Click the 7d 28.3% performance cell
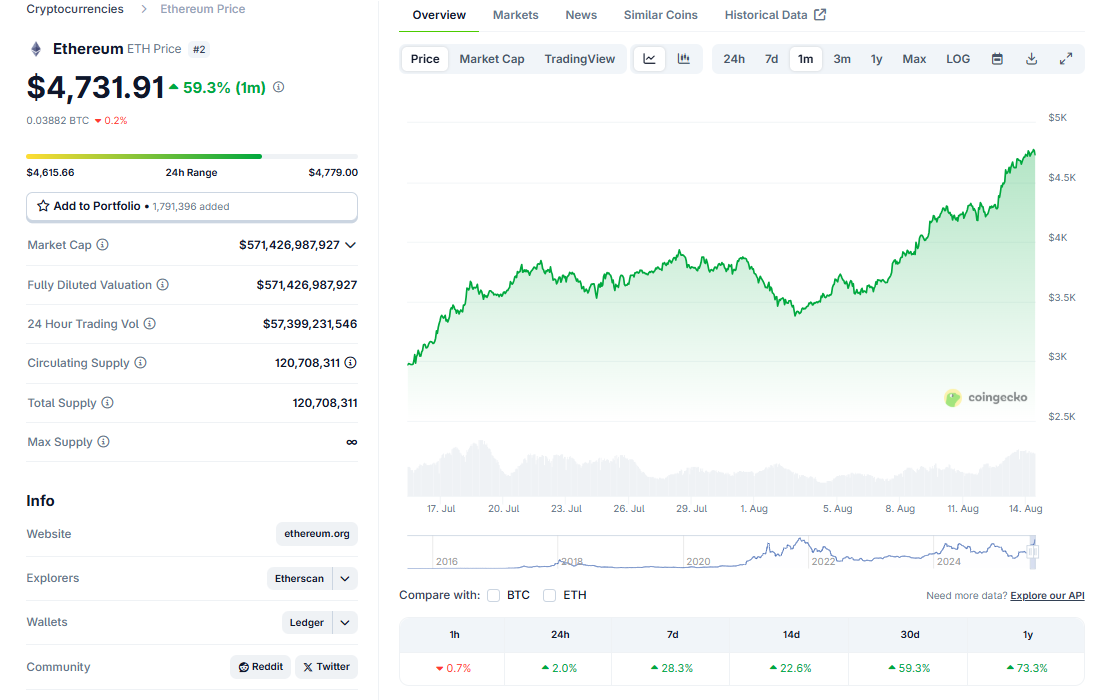This screenshot has width=1117, height=700. [x=672, y=669]
